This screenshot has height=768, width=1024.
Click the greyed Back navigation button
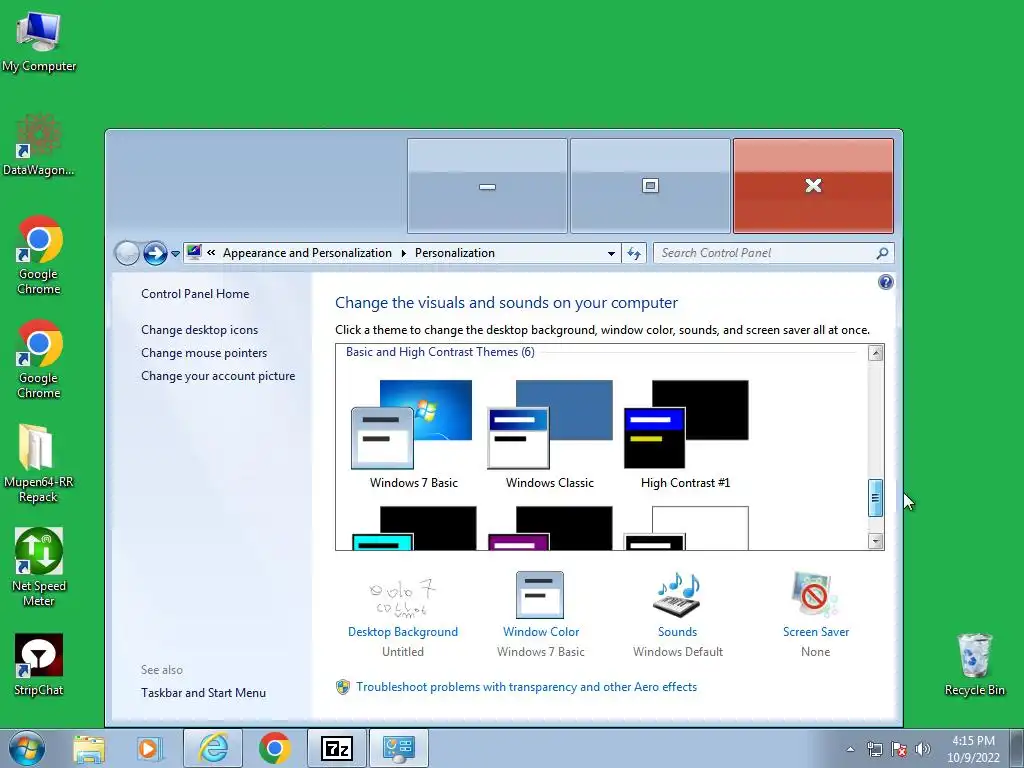(x=127, y=253)
